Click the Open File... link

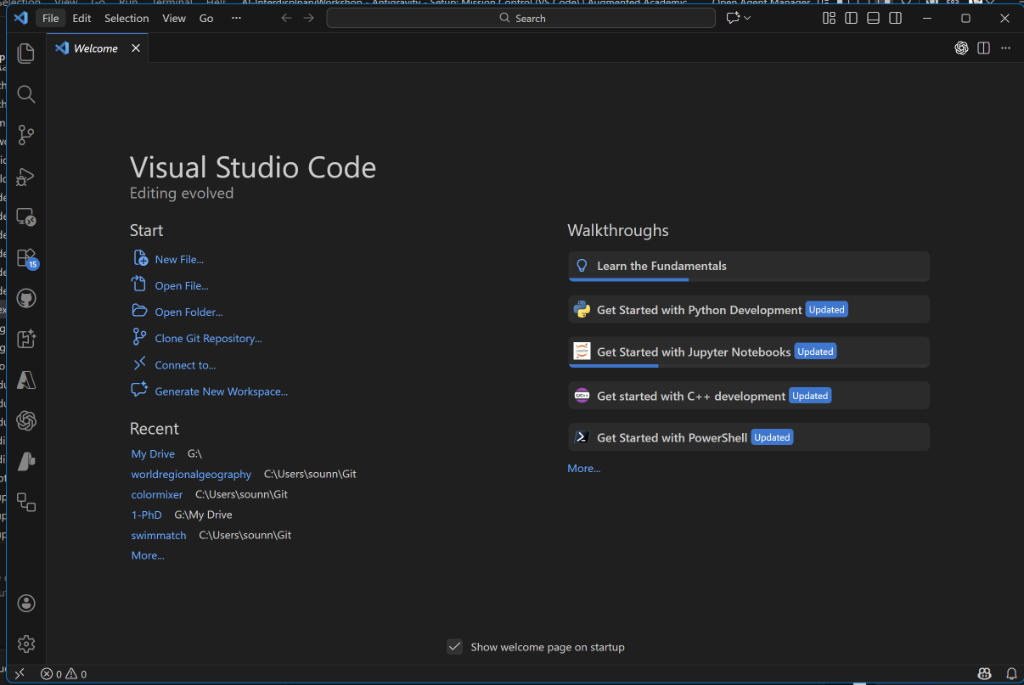point(182,285)
